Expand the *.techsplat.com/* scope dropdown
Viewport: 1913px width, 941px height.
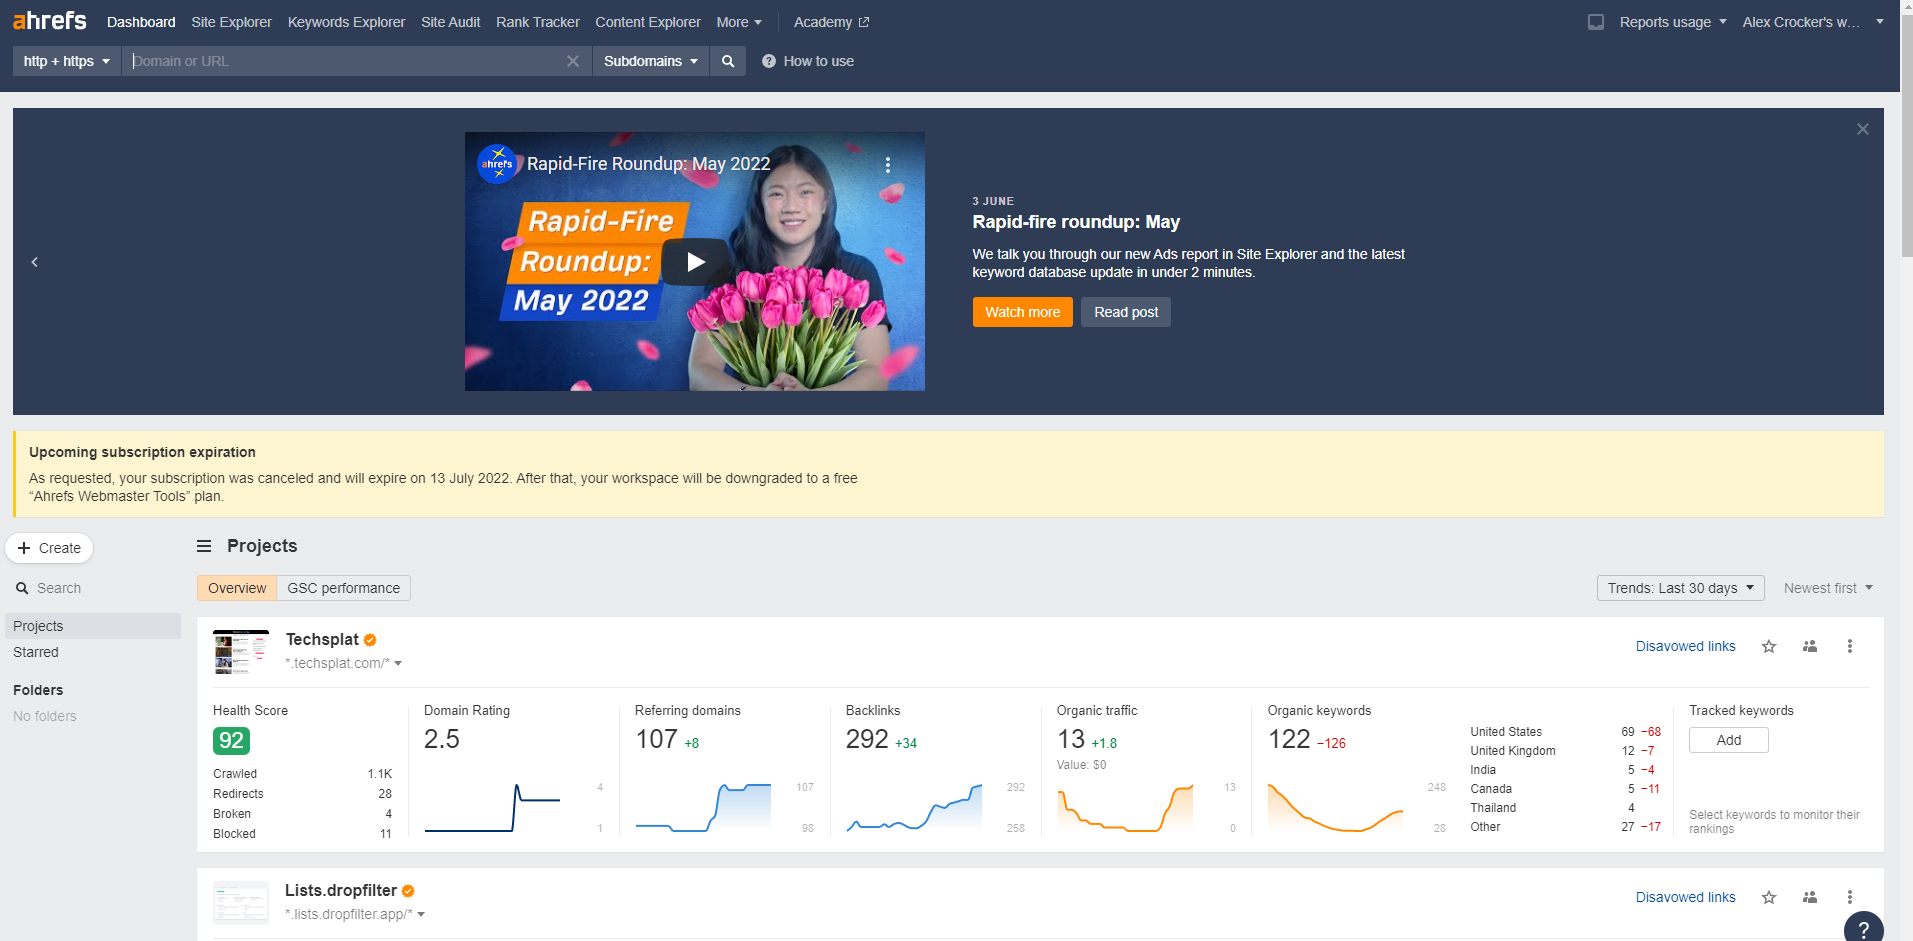(343, 663)
